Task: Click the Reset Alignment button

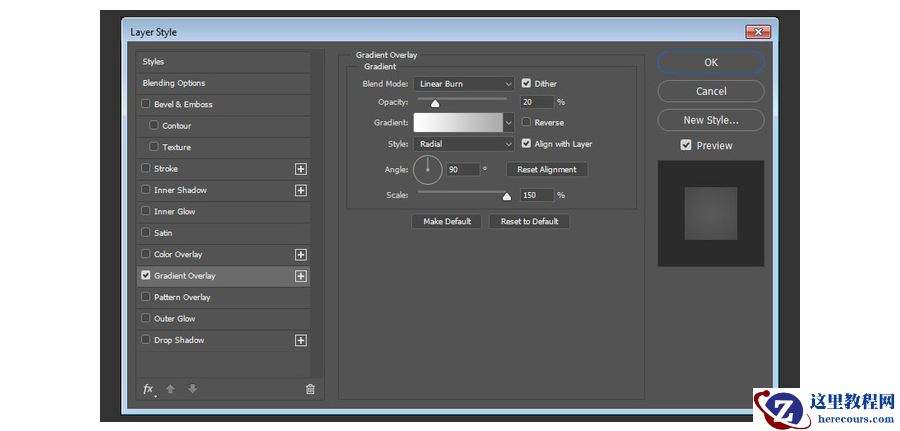Action: (546, 170)
